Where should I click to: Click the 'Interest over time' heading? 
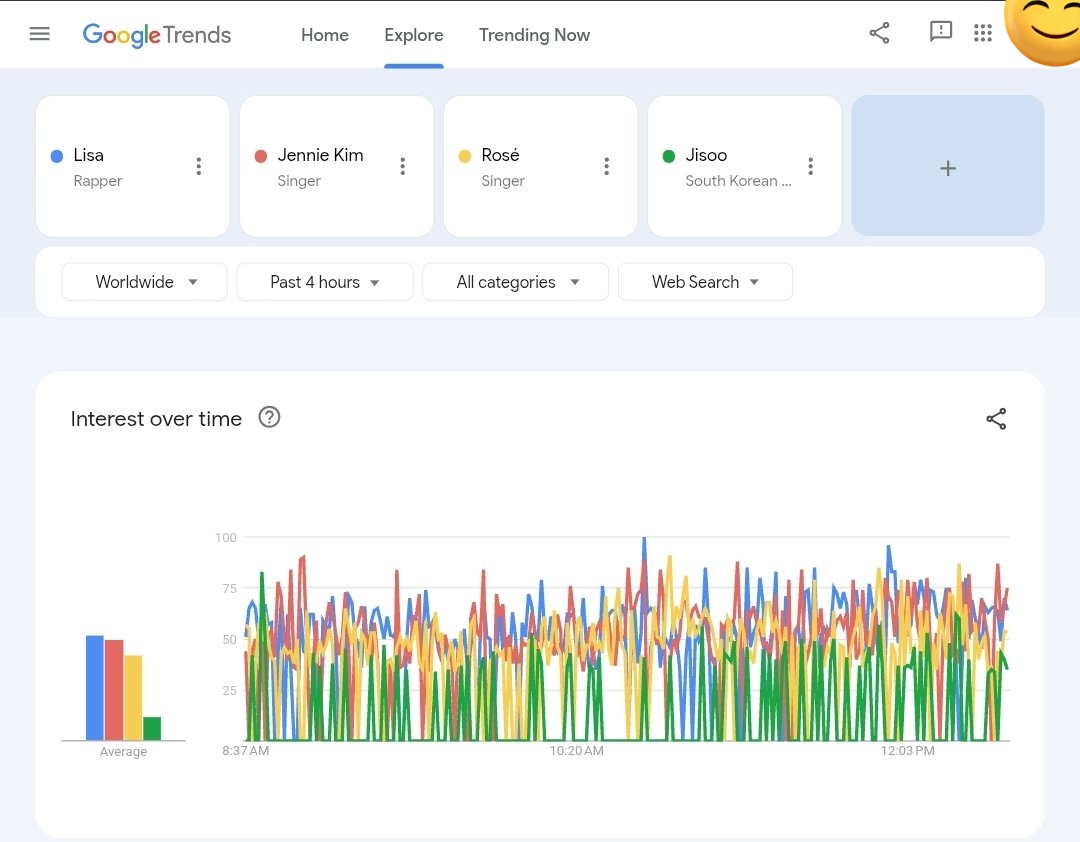click(156, 418)
